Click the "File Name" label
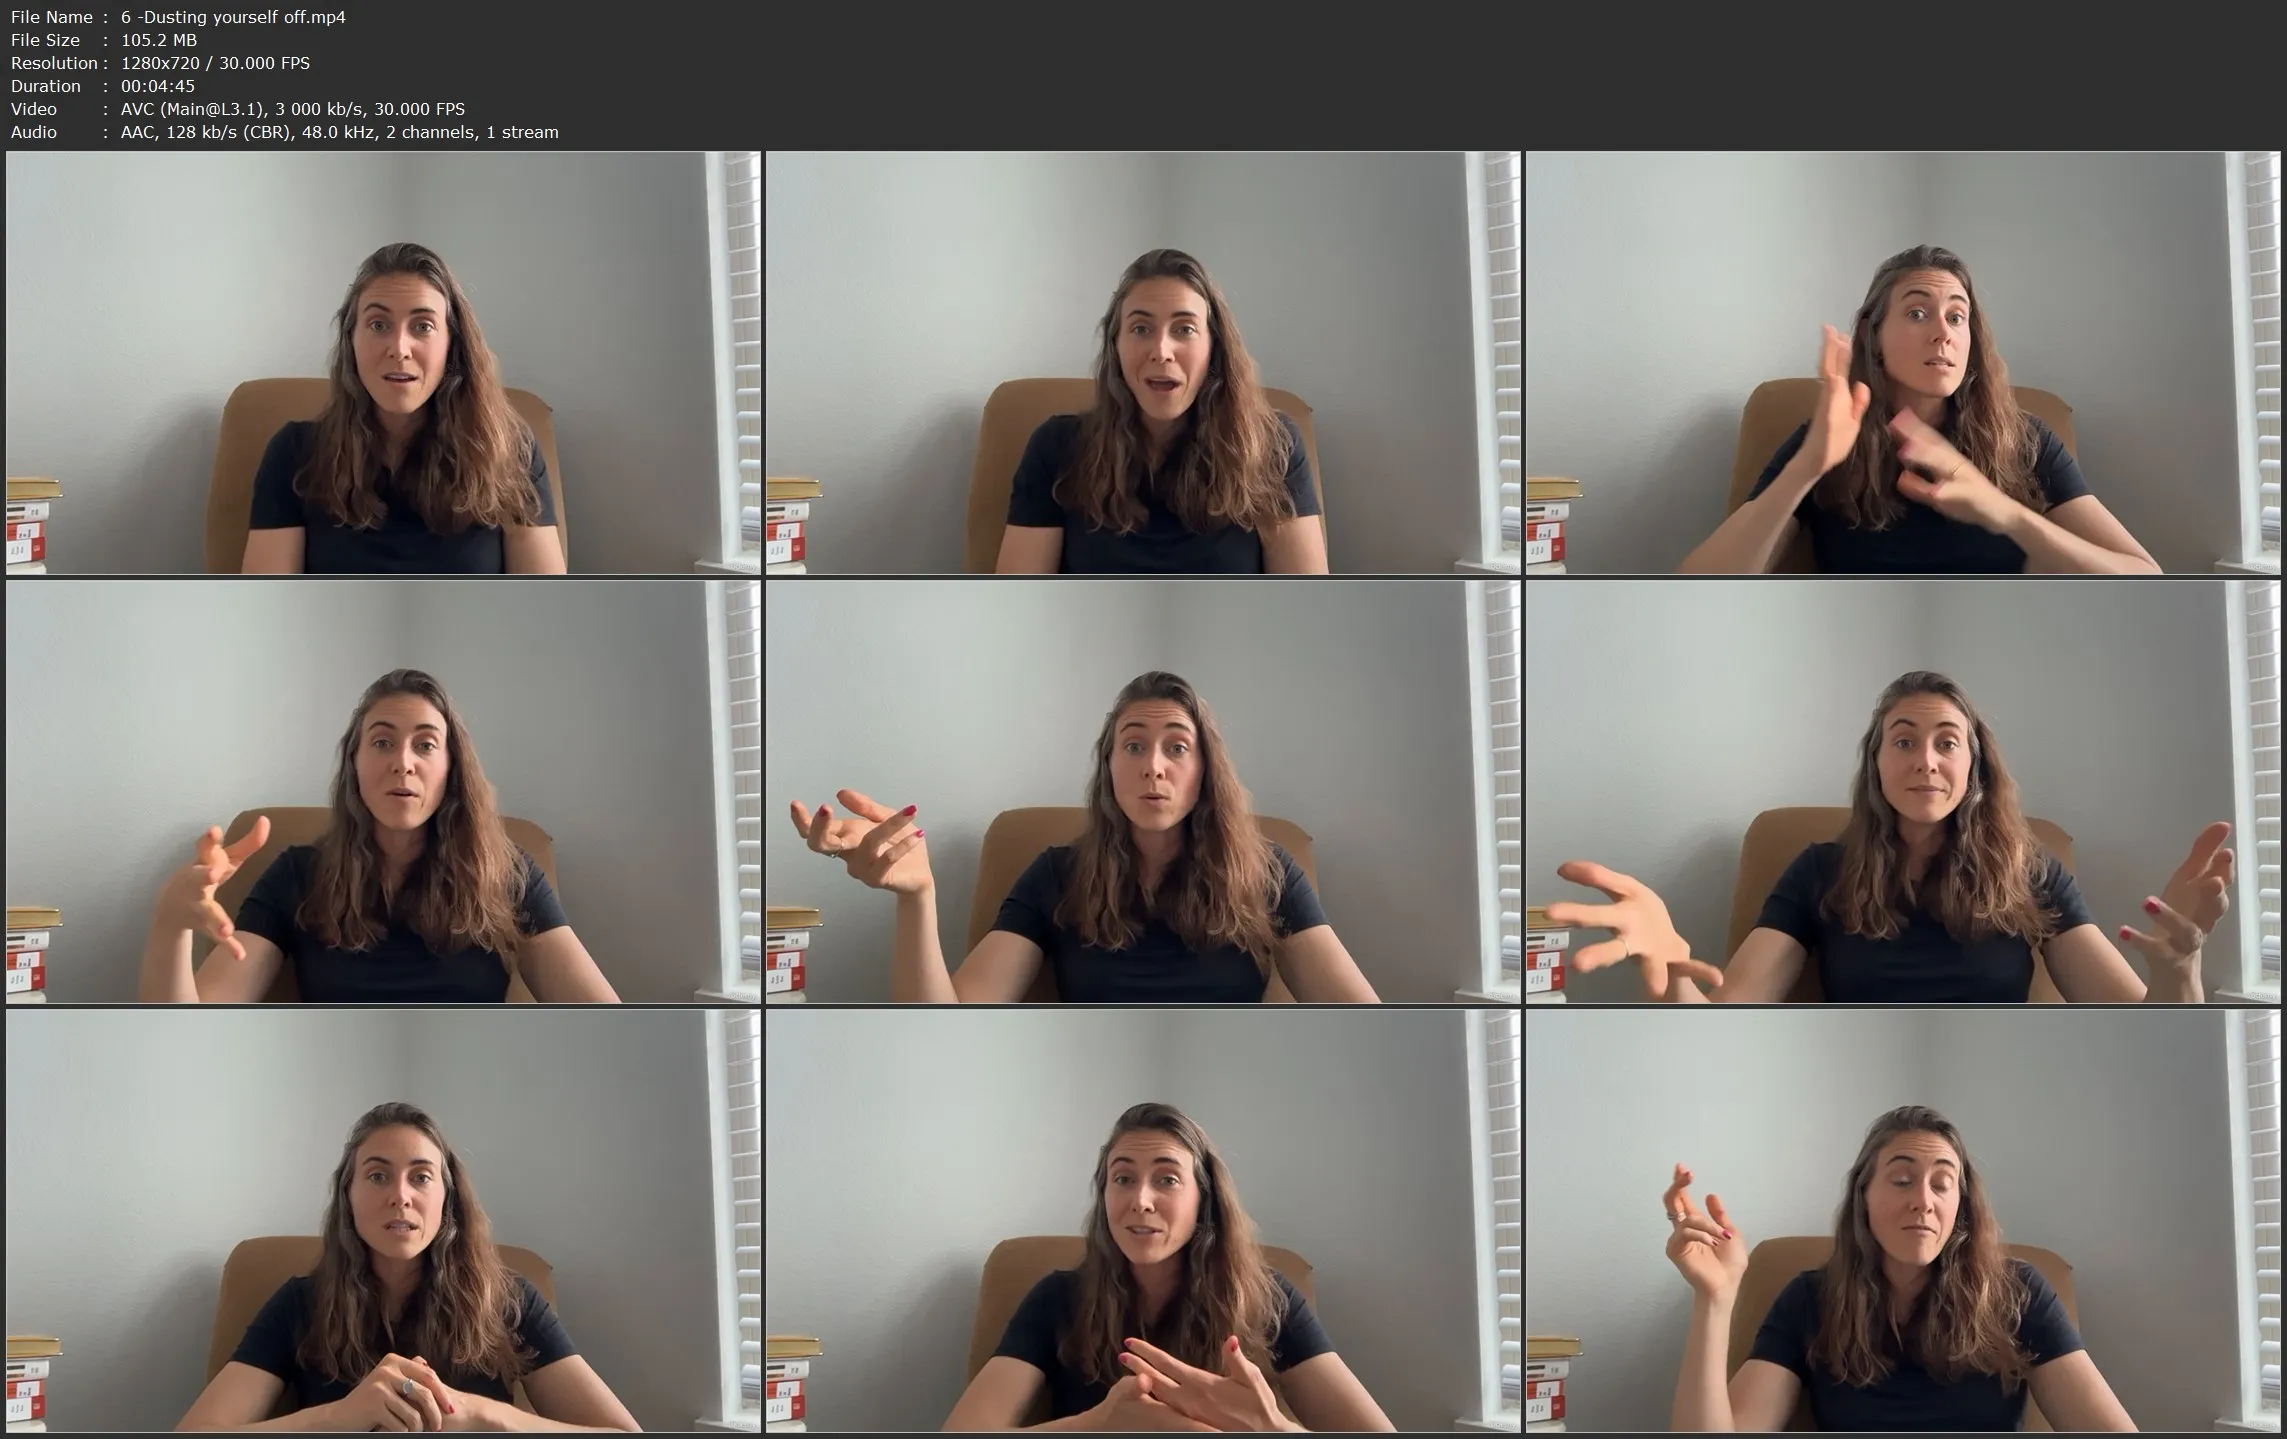Image resolution: width=2287 pixels, height=1439 pixels. point(52,17)
